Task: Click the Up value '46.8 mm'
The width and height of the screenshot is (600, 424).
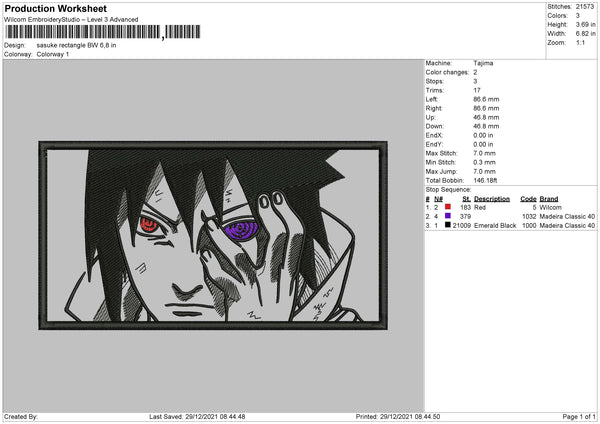Action: tap(486, 117)
